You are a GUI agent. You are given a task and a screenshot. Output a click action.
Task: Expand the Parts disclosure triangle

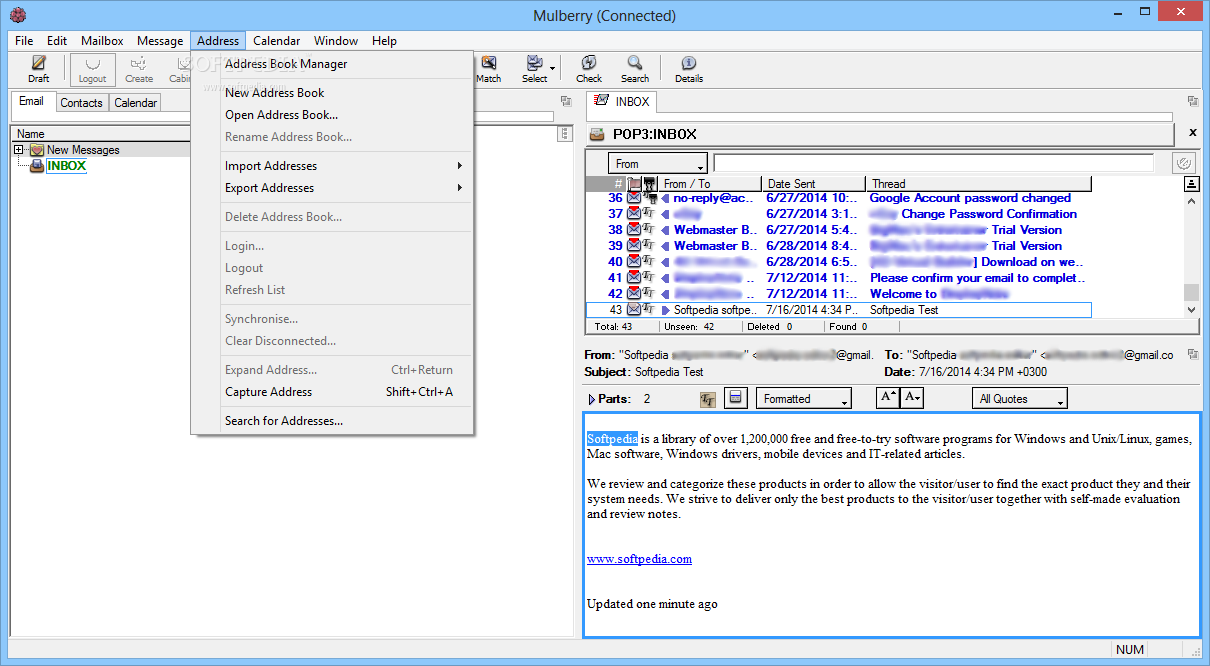(x=592, y=399)
